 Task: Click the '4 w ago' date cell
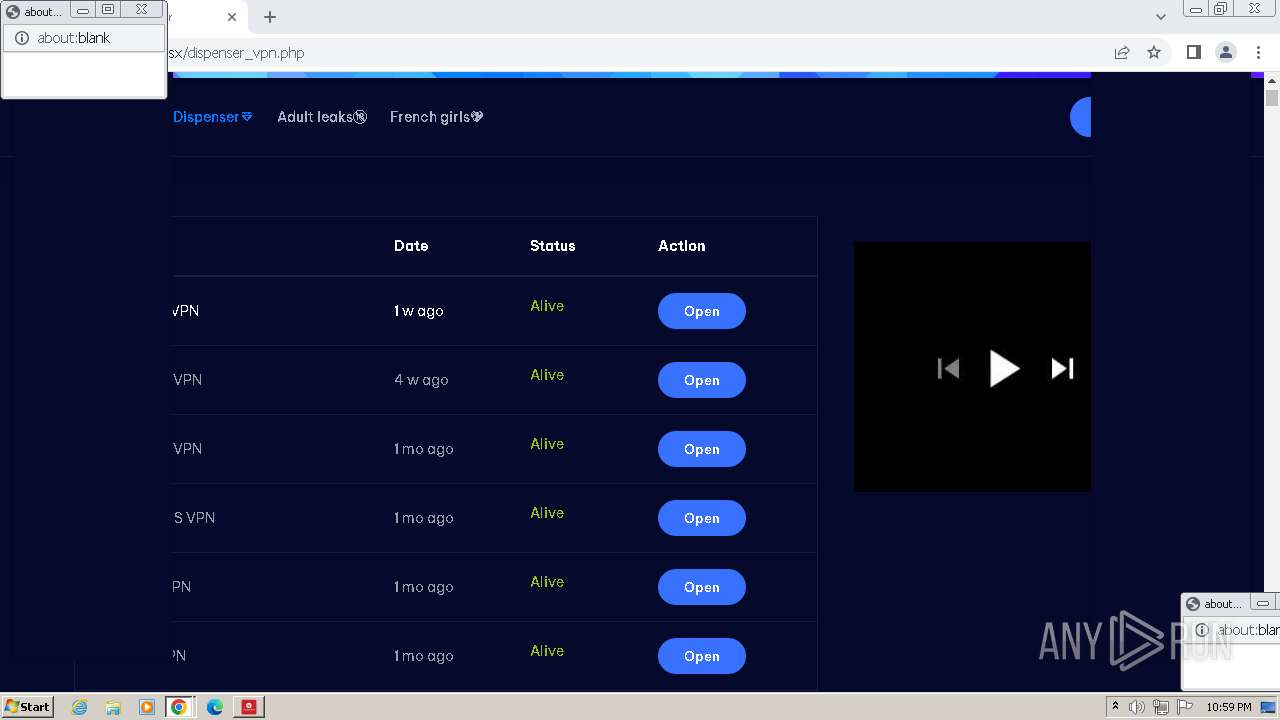point(421,380)
